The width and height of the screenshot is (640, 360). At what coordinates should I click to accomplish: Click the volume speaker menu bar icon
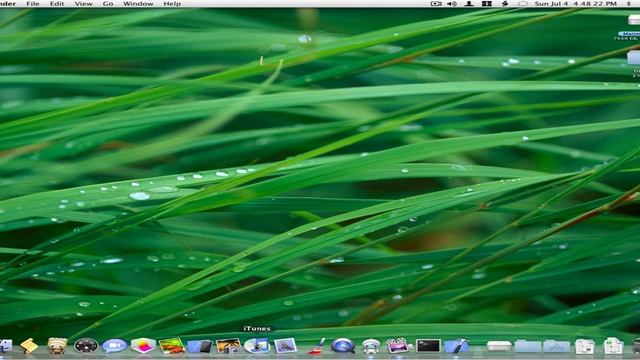tap(452, 4)
